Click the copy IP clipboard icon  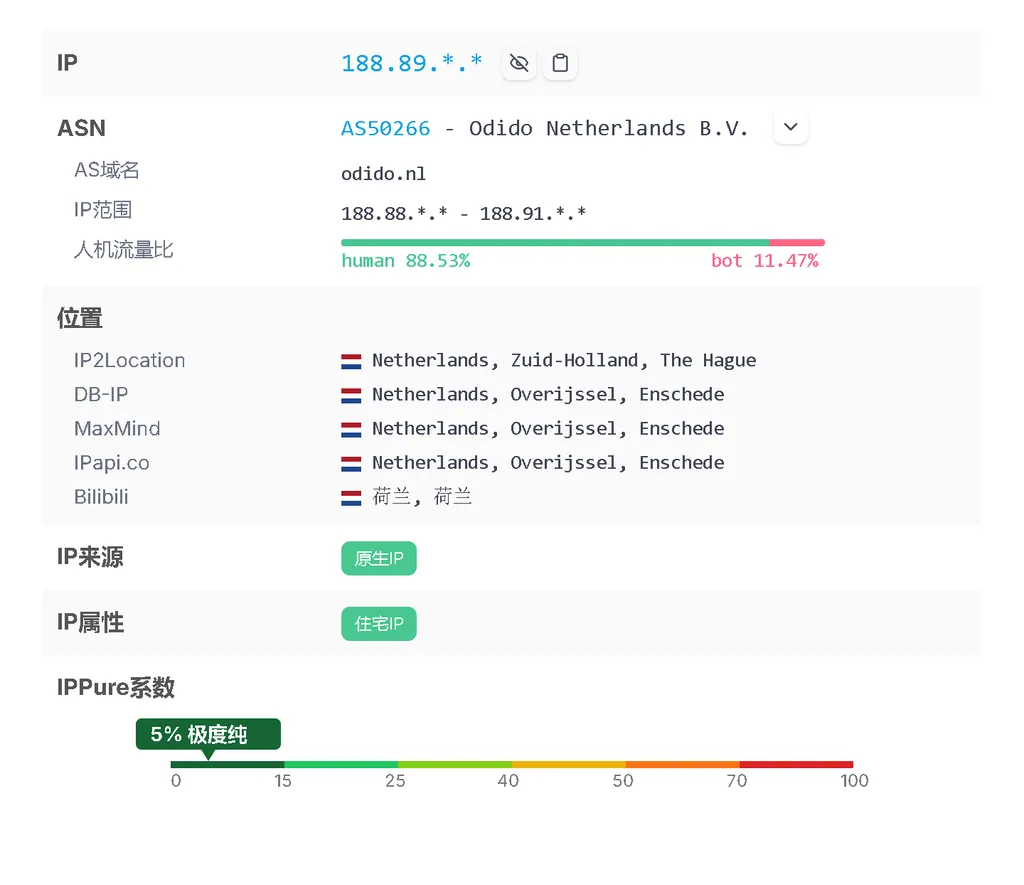(560, 62)
